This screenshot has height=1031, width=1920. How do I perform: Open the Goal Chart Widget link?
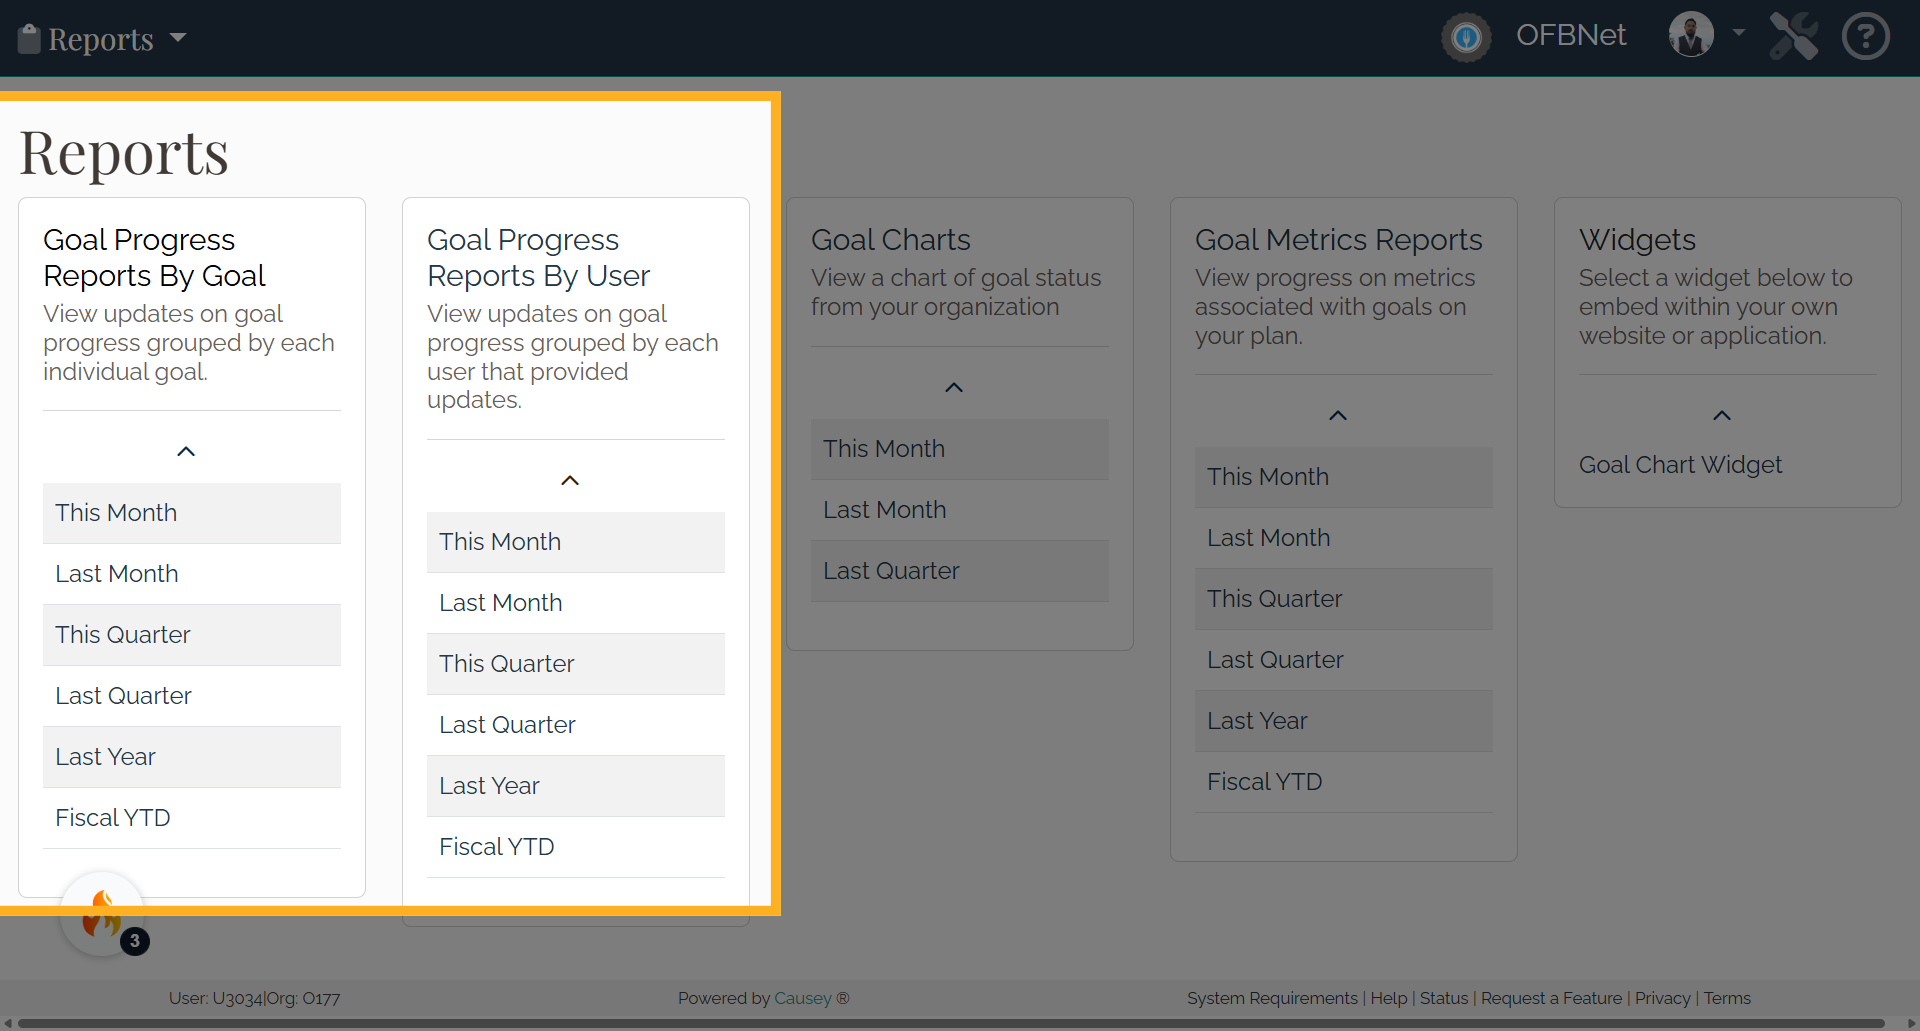point(1680,465)
